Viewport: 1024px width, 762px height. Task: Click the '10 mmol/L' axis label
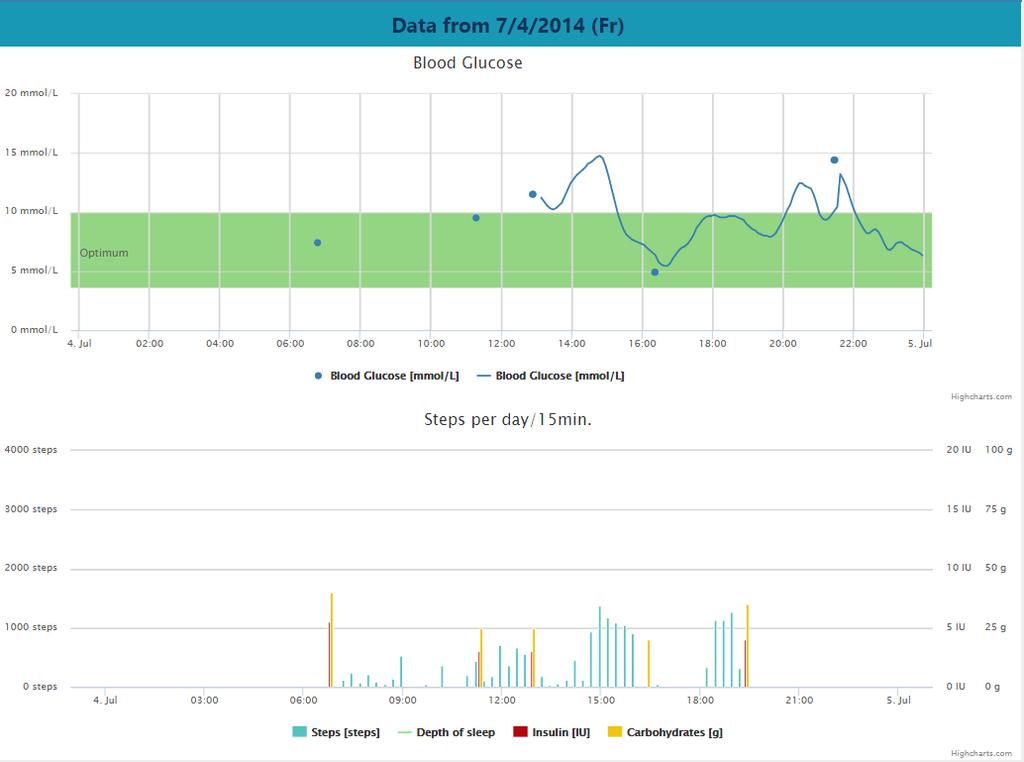tap(31, 211)
